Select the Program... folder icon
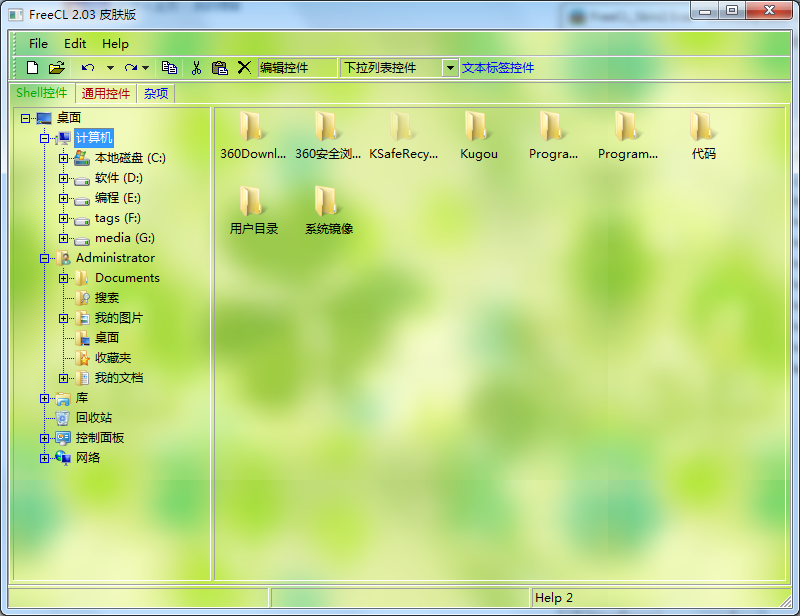Screen dimensions: 800x616 628,126
